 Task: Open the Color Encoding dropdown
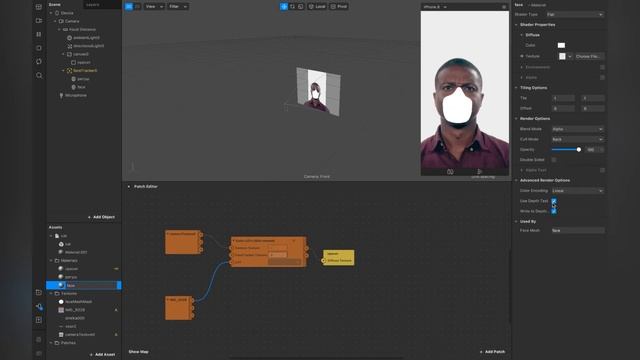click(577, 191)
